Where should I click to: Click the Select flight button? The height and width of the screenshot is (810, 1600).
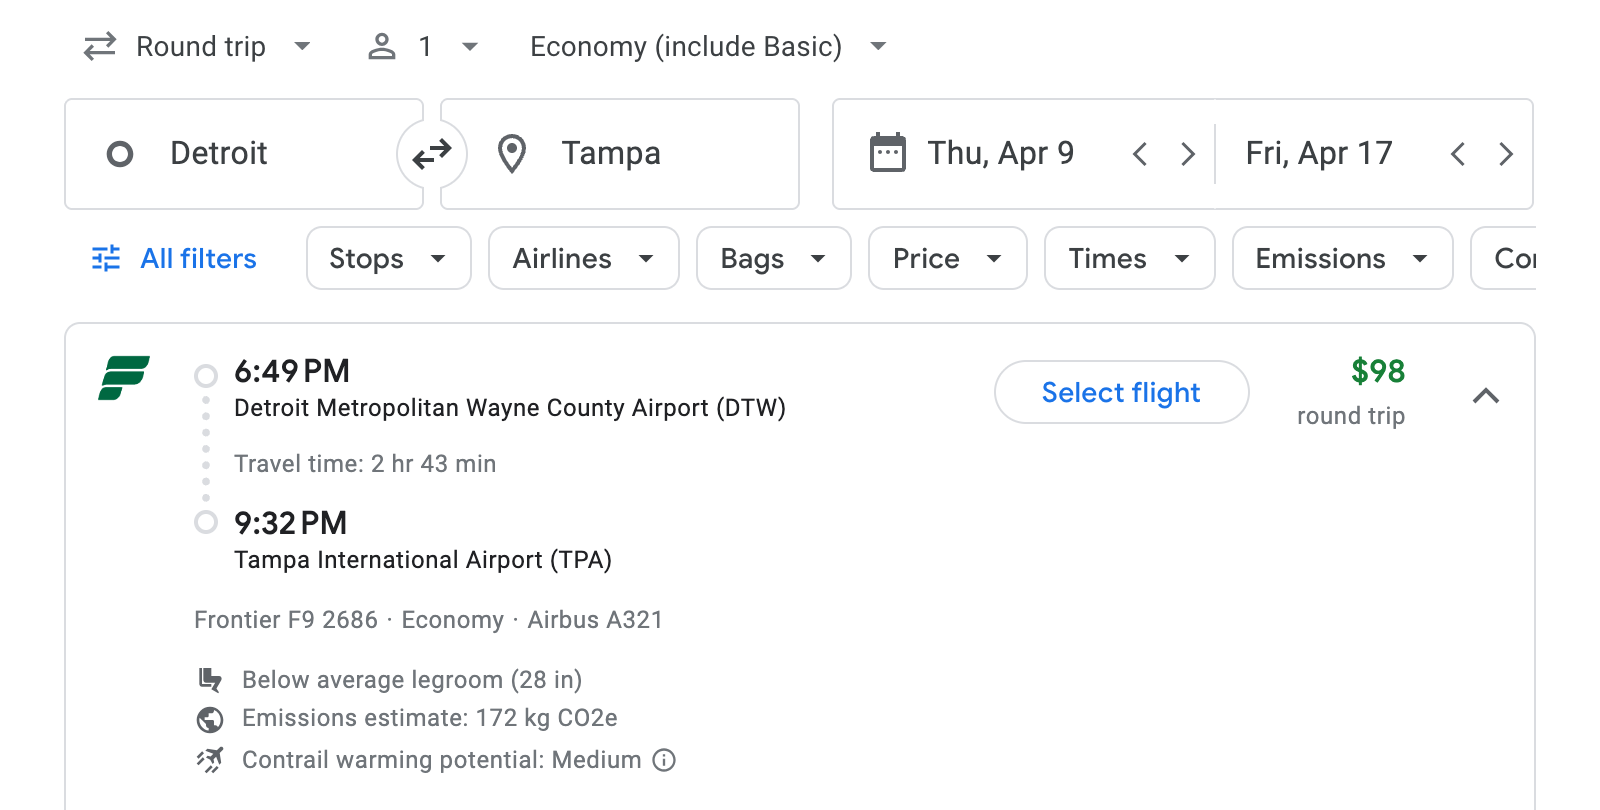(1120, 392)
